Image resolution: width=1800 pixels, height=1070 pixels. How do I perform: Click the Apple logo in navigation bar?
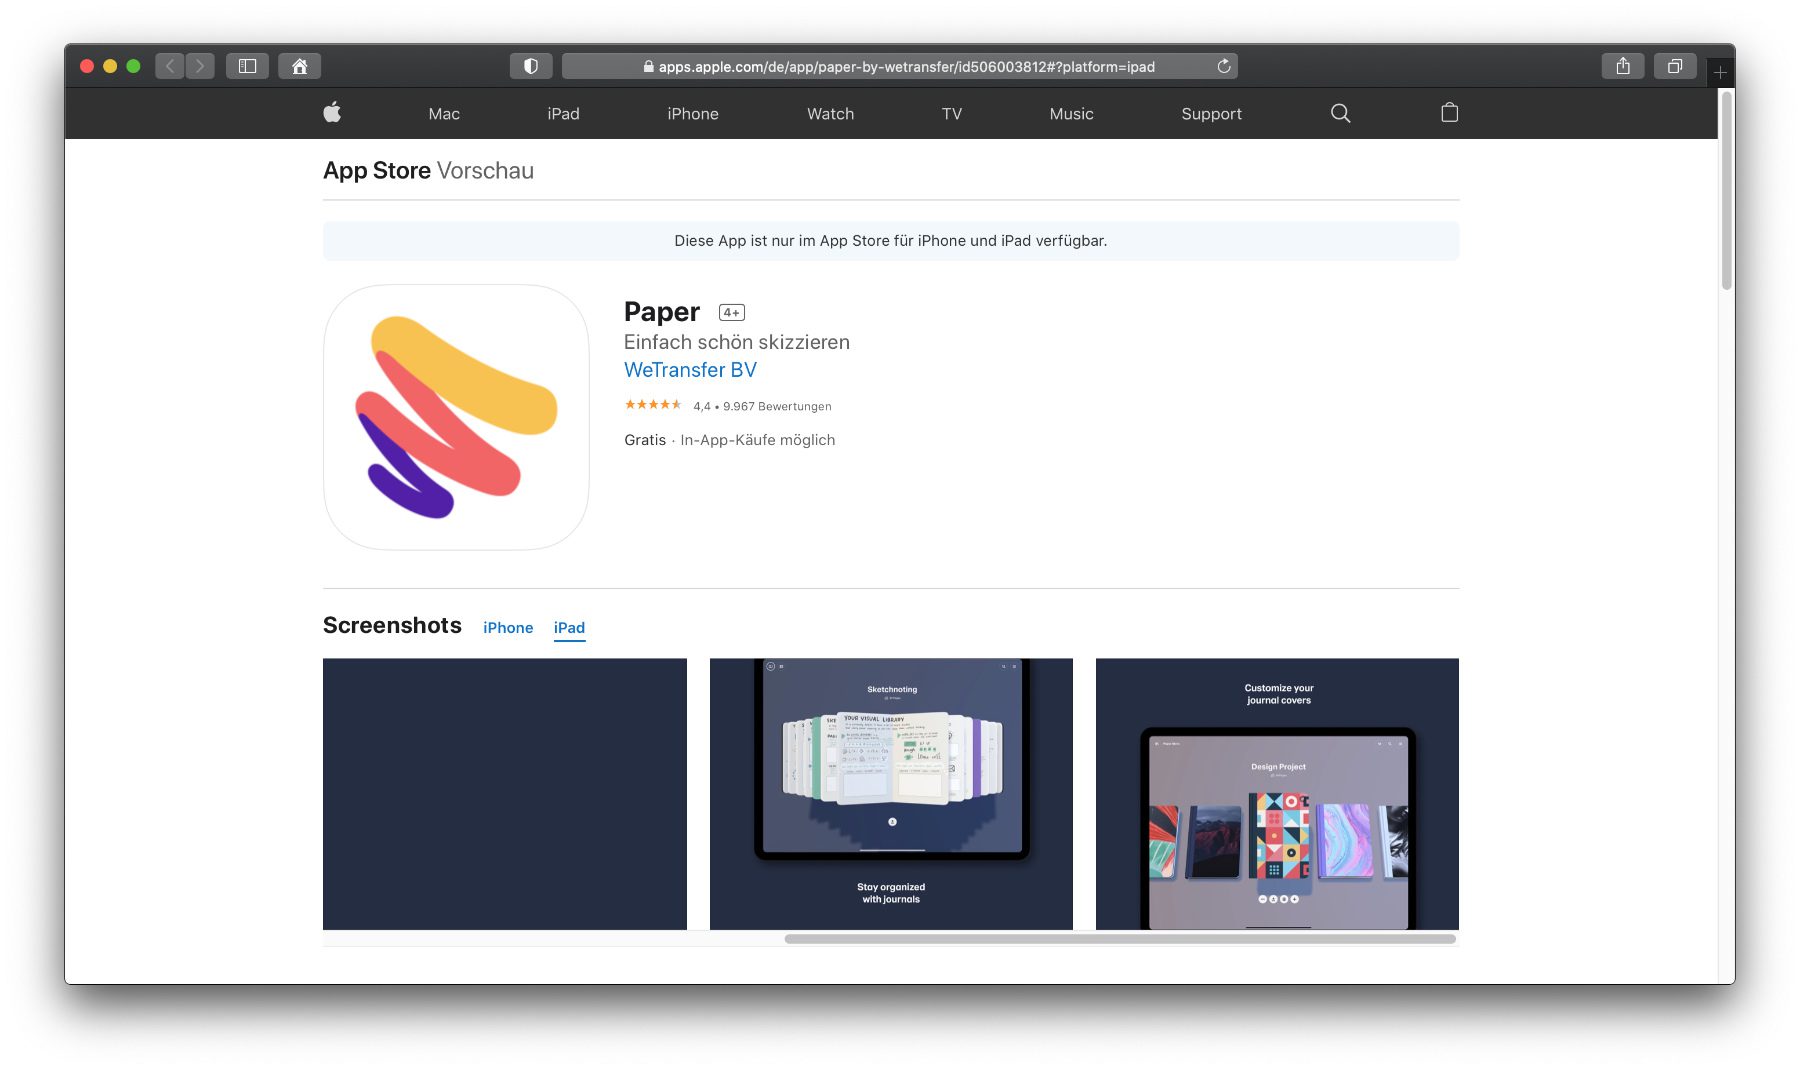332,113
